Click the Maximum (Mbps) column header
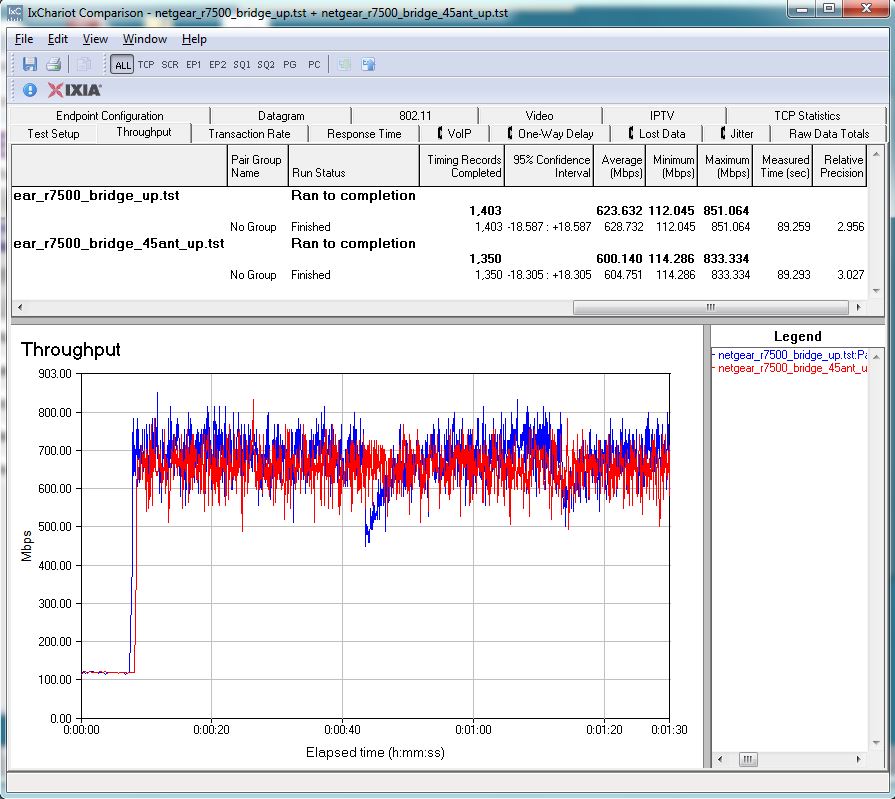This screenshot has width=895, height=799. [725, 166]
